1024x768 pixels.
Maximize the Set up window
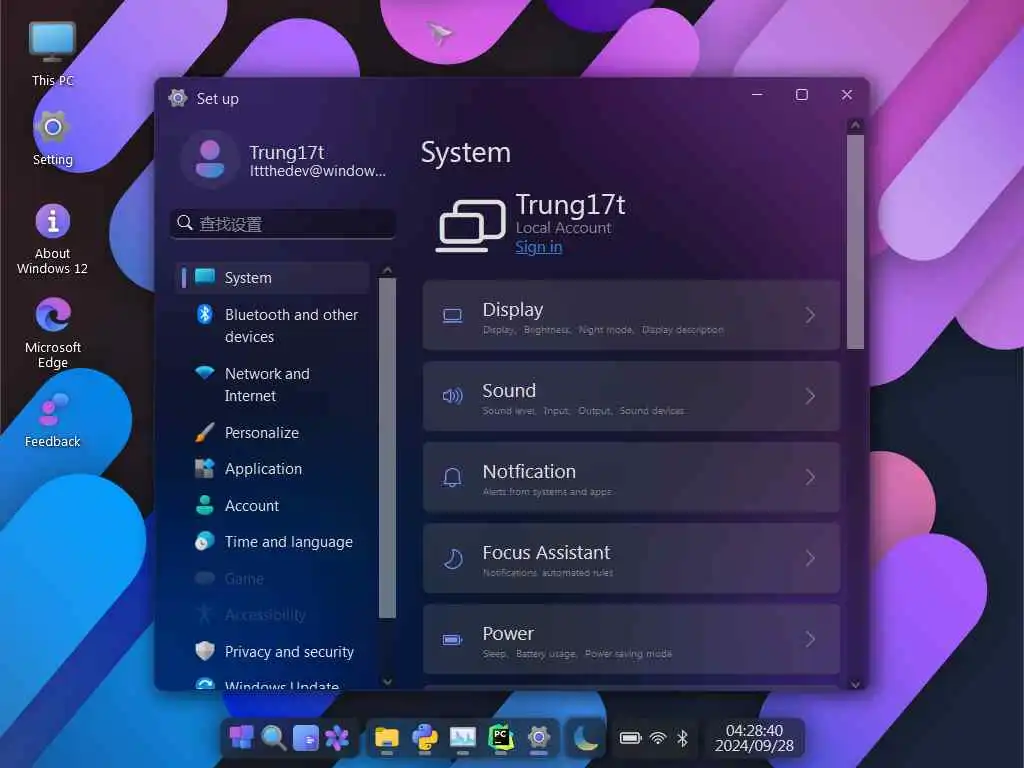pyautogui.click(x=802, y=95)
